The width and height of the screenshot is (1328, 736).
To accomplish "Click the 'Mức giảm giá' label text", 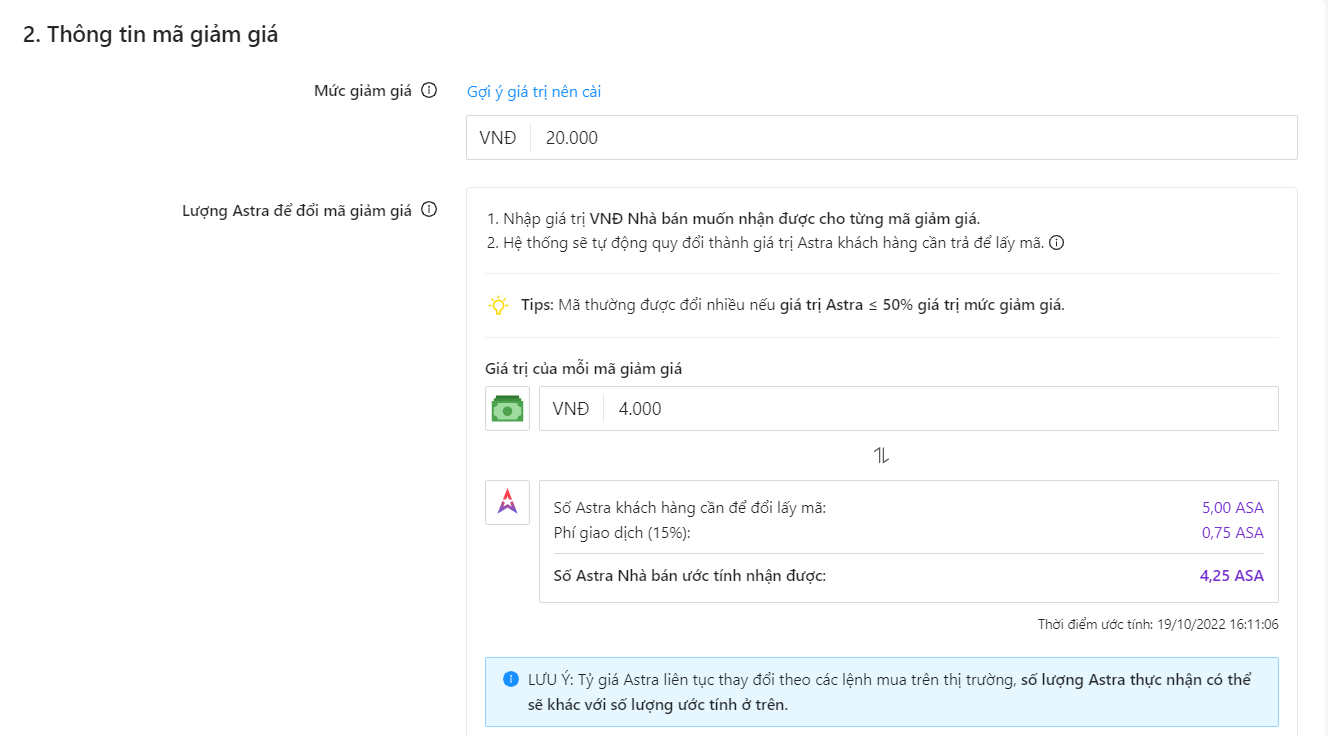I will 363,91.
